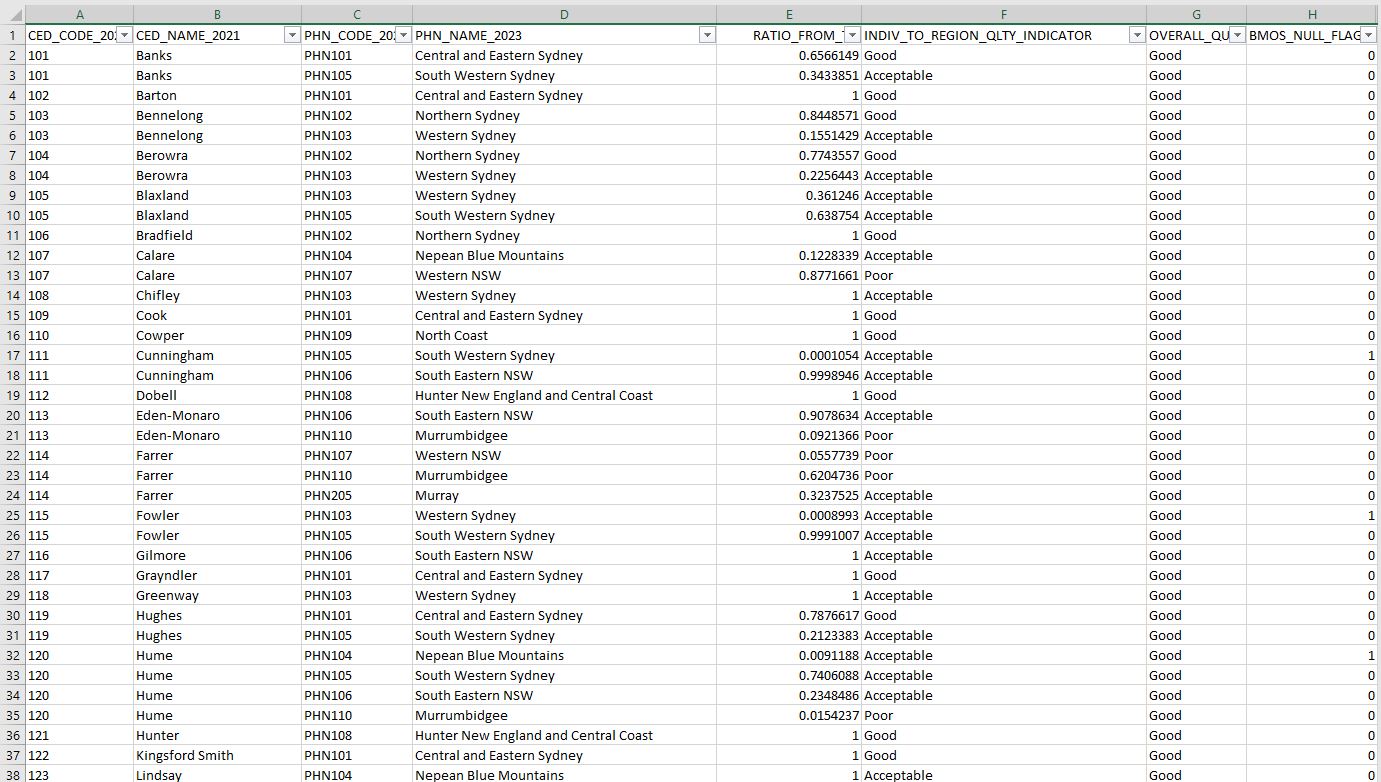Select the ratio value 0.0008993
Image resolution: width=1381 pixels, height=782 pixels.
coord(789,515)
